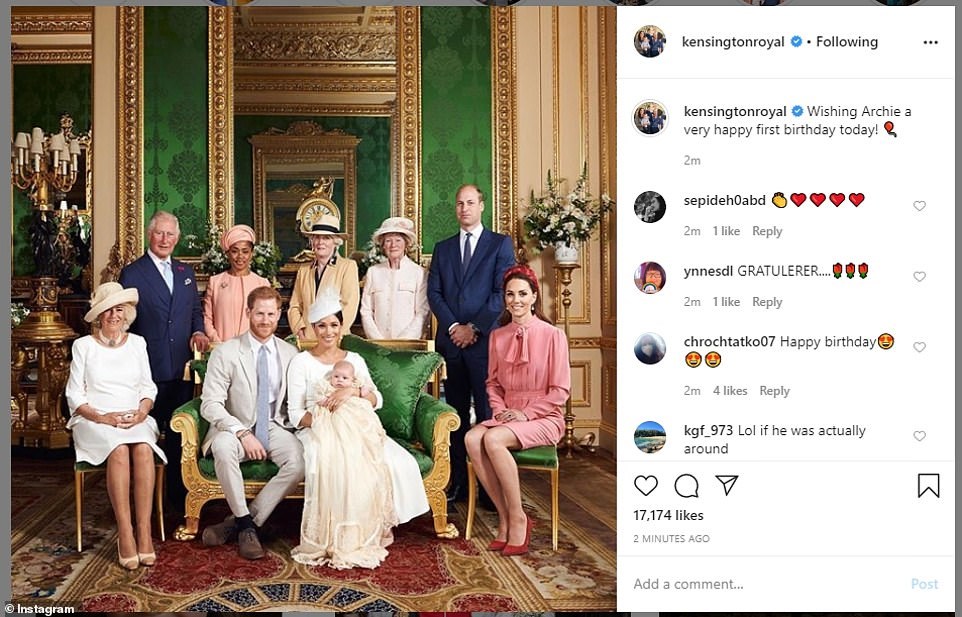
Task: Click the Following button
Action: tap(846, 42)
